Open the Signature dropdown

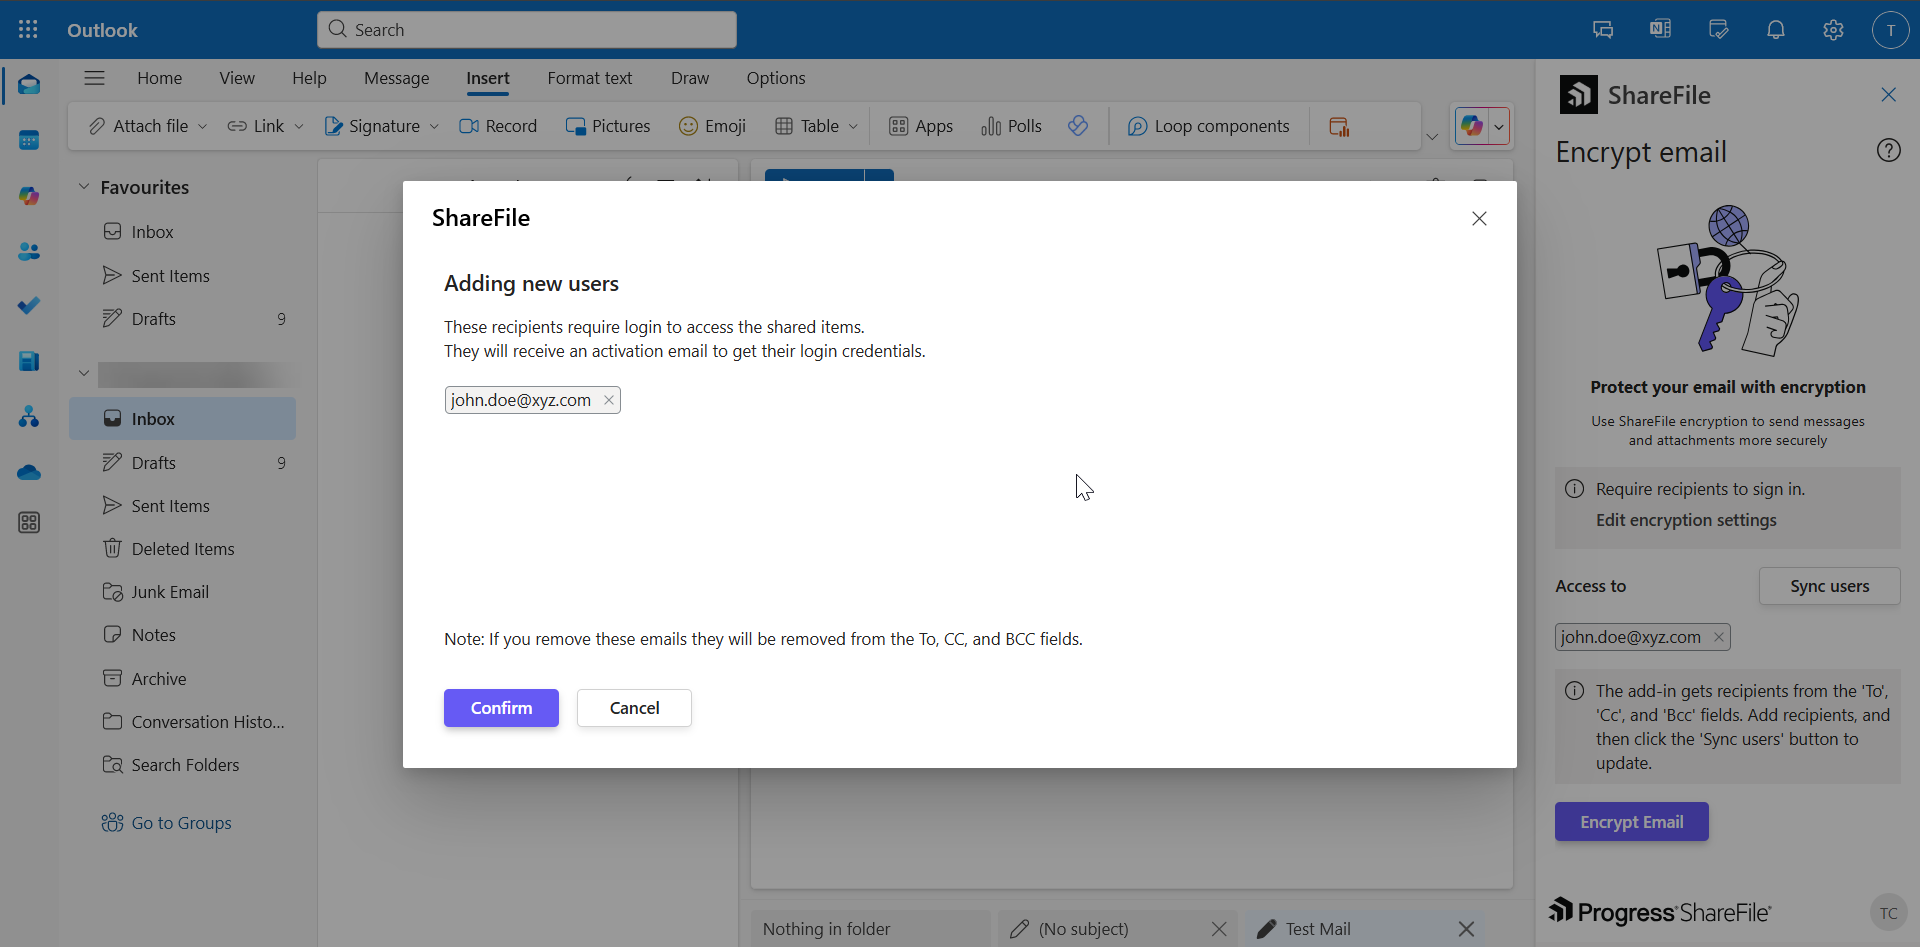pyautogui.click(x=433, y=127)
